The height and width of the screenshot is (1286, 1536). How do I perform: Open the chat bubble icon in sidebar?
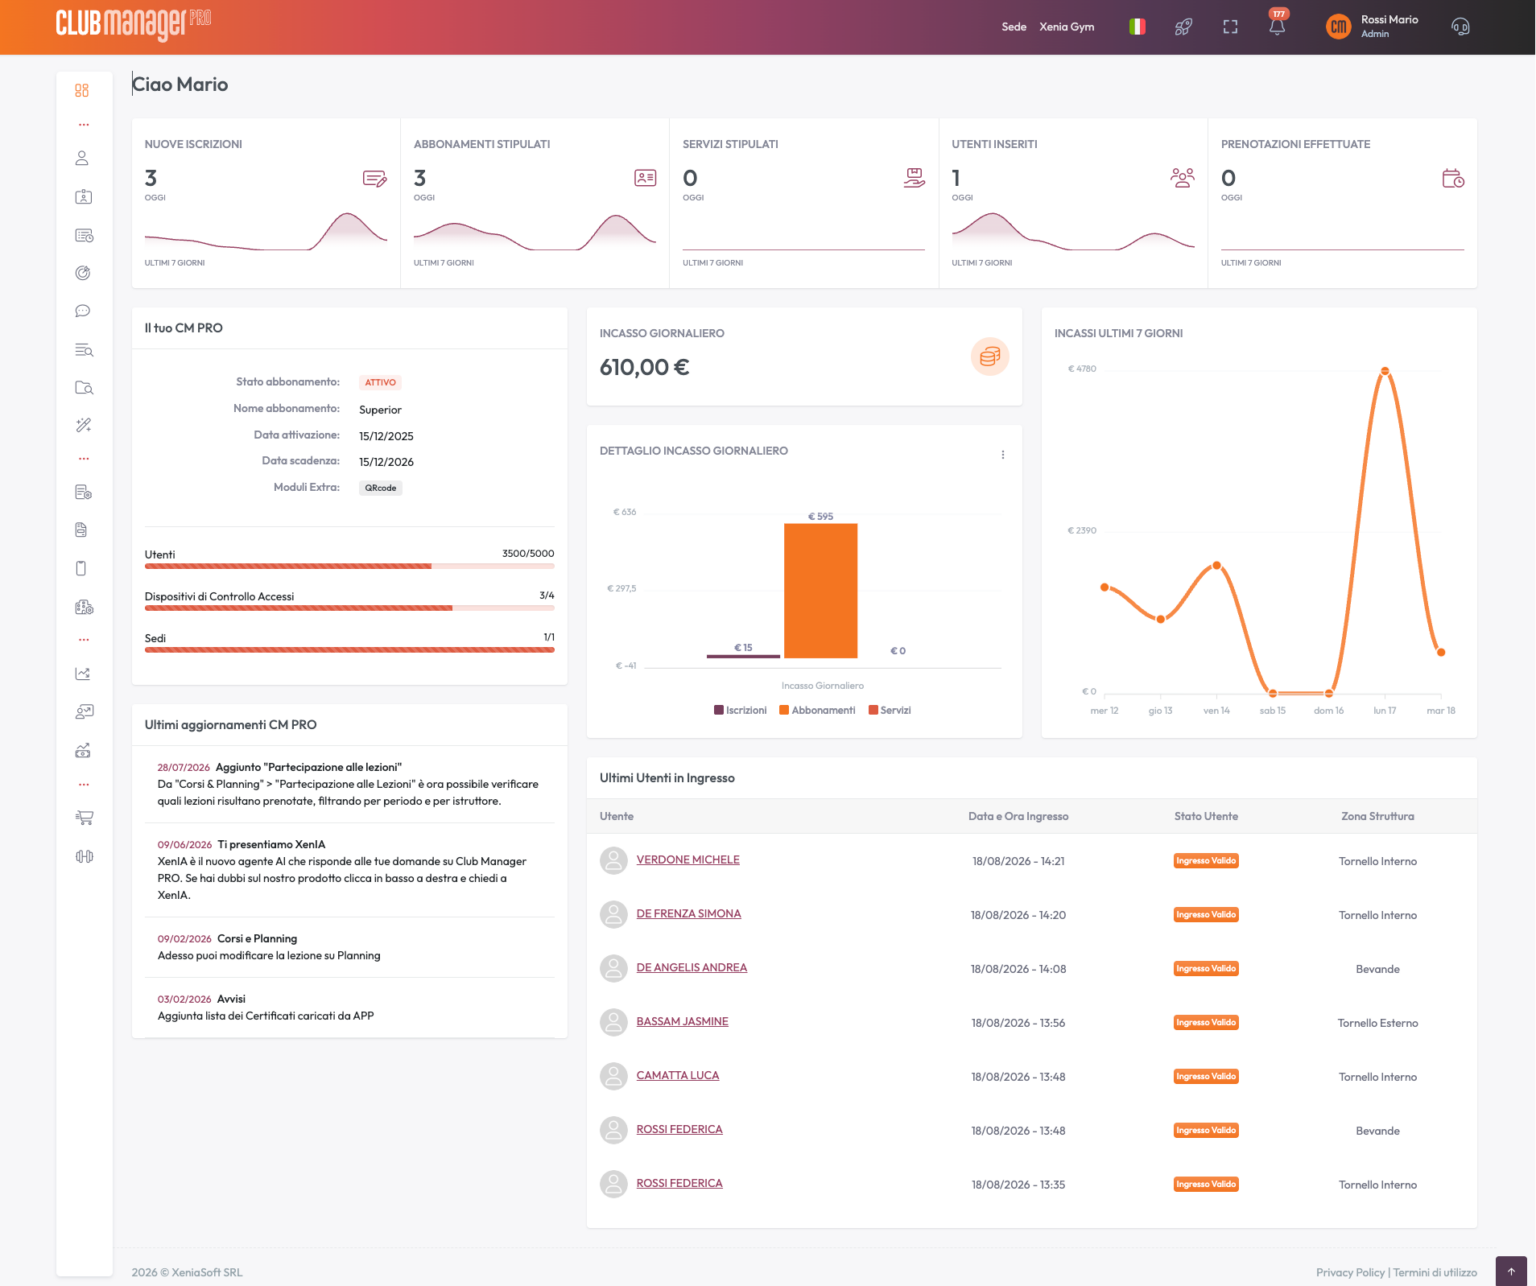click(x=83, y=311)
